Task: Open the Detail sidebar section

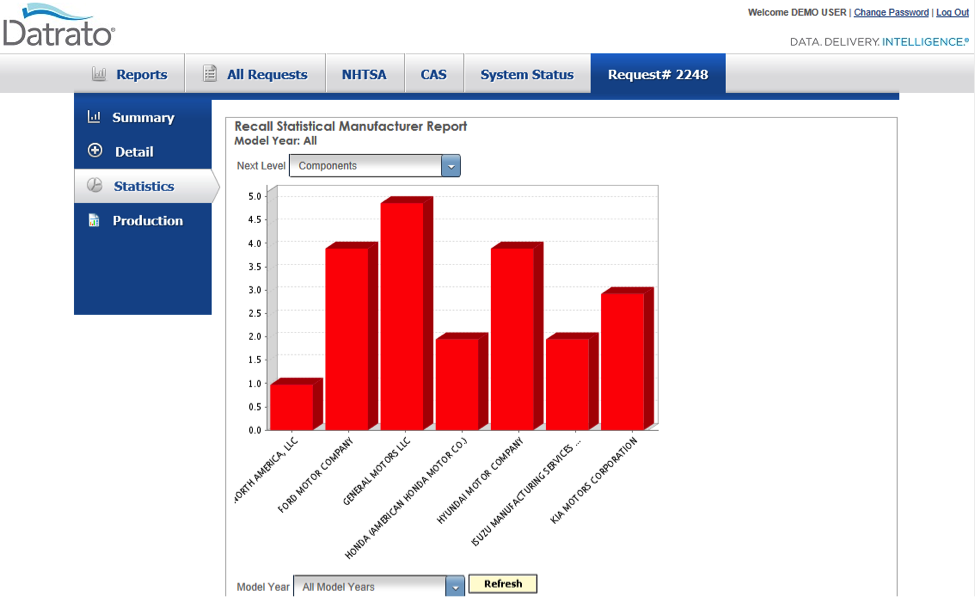Action: [143, 151]
